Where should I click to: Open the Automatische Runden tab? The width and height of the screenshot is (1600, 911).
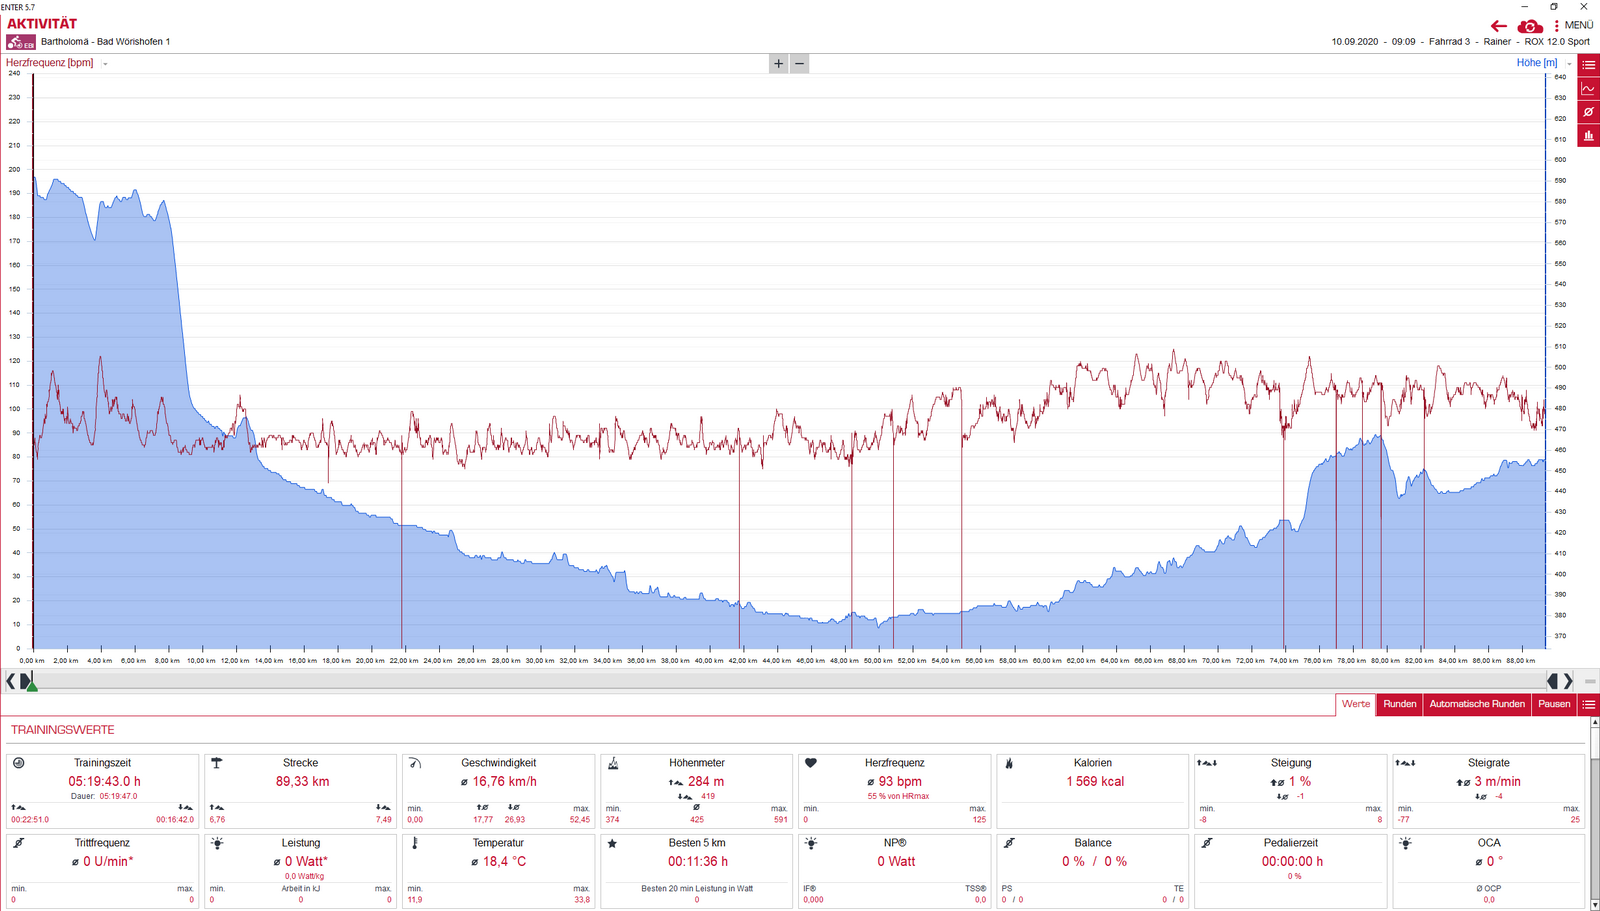coord(1476,704)
